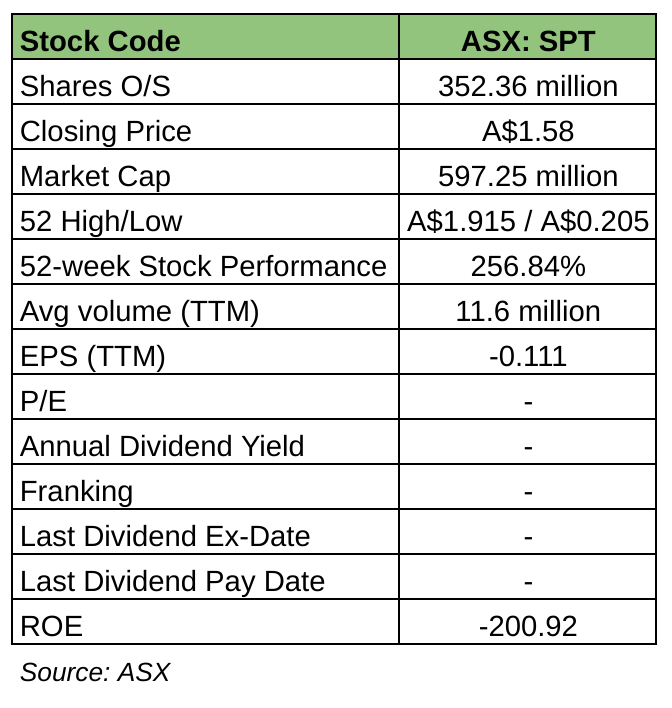The image size is (672, 708).
Task: Click the Avg volume (TTM) label
Action: 139,312
